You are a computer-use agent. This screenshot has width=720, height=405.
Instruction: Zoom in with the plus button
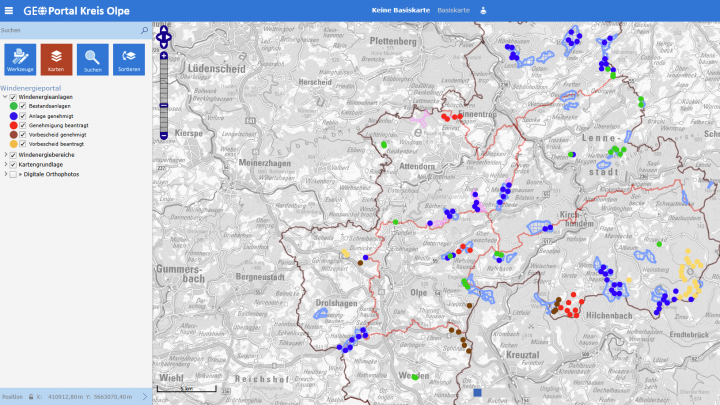coord(164,56)
